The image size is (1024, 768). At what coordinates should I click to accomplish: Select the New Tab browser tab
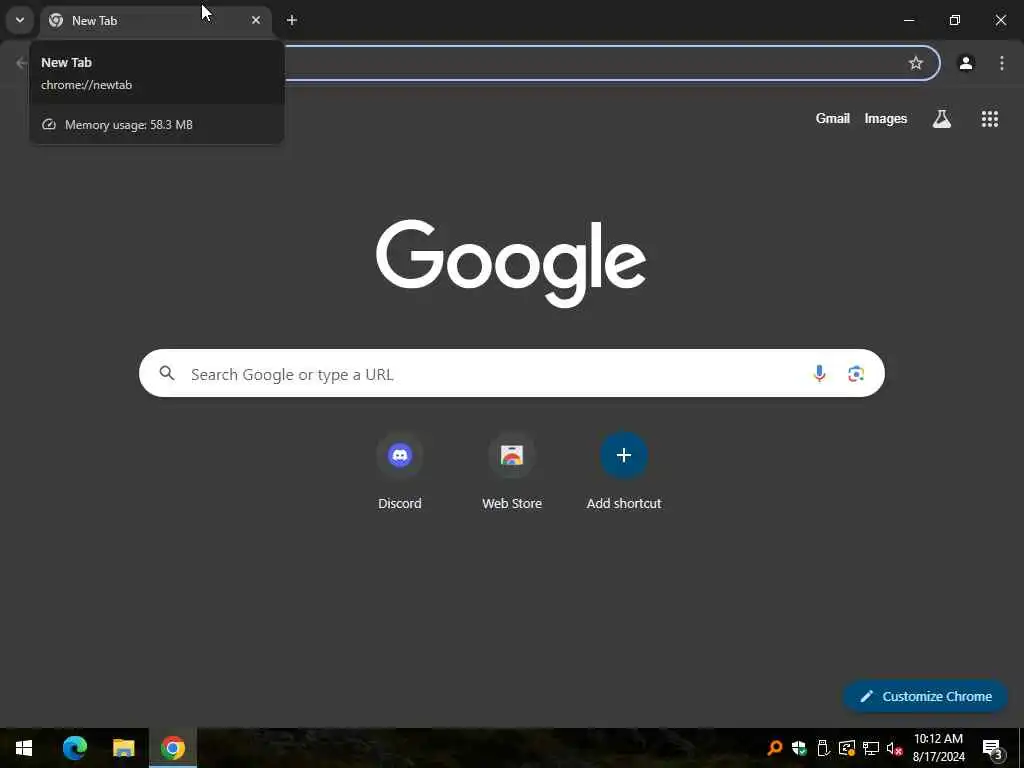coord(156,20)
